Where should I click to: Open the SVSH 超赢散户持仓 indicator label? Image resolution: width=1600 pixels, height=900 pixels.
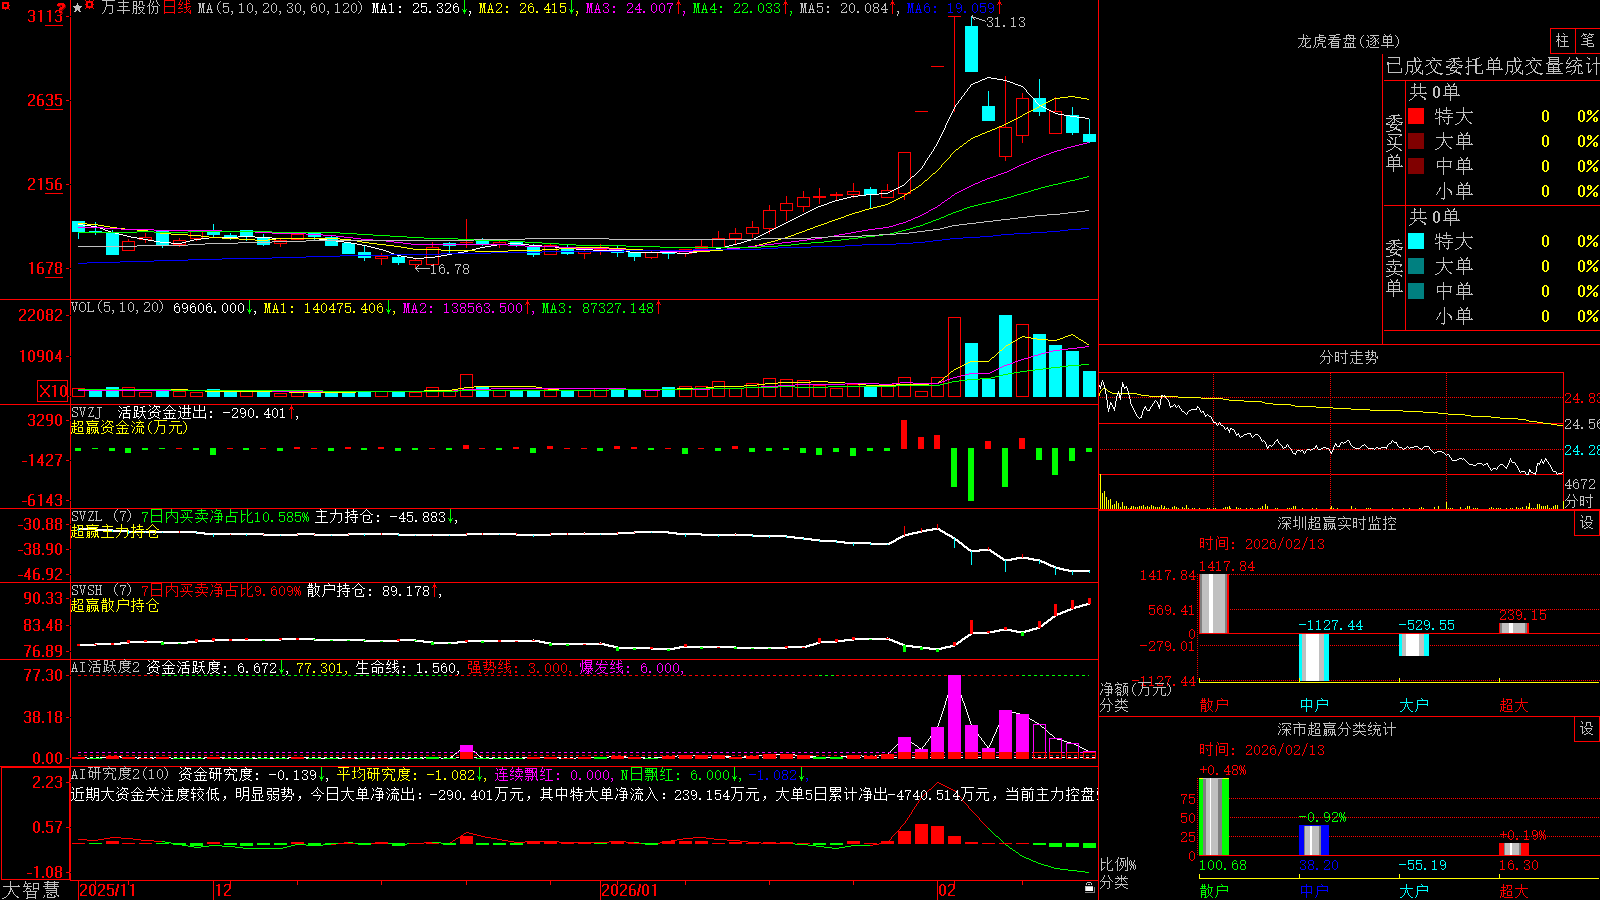(101, 591)
